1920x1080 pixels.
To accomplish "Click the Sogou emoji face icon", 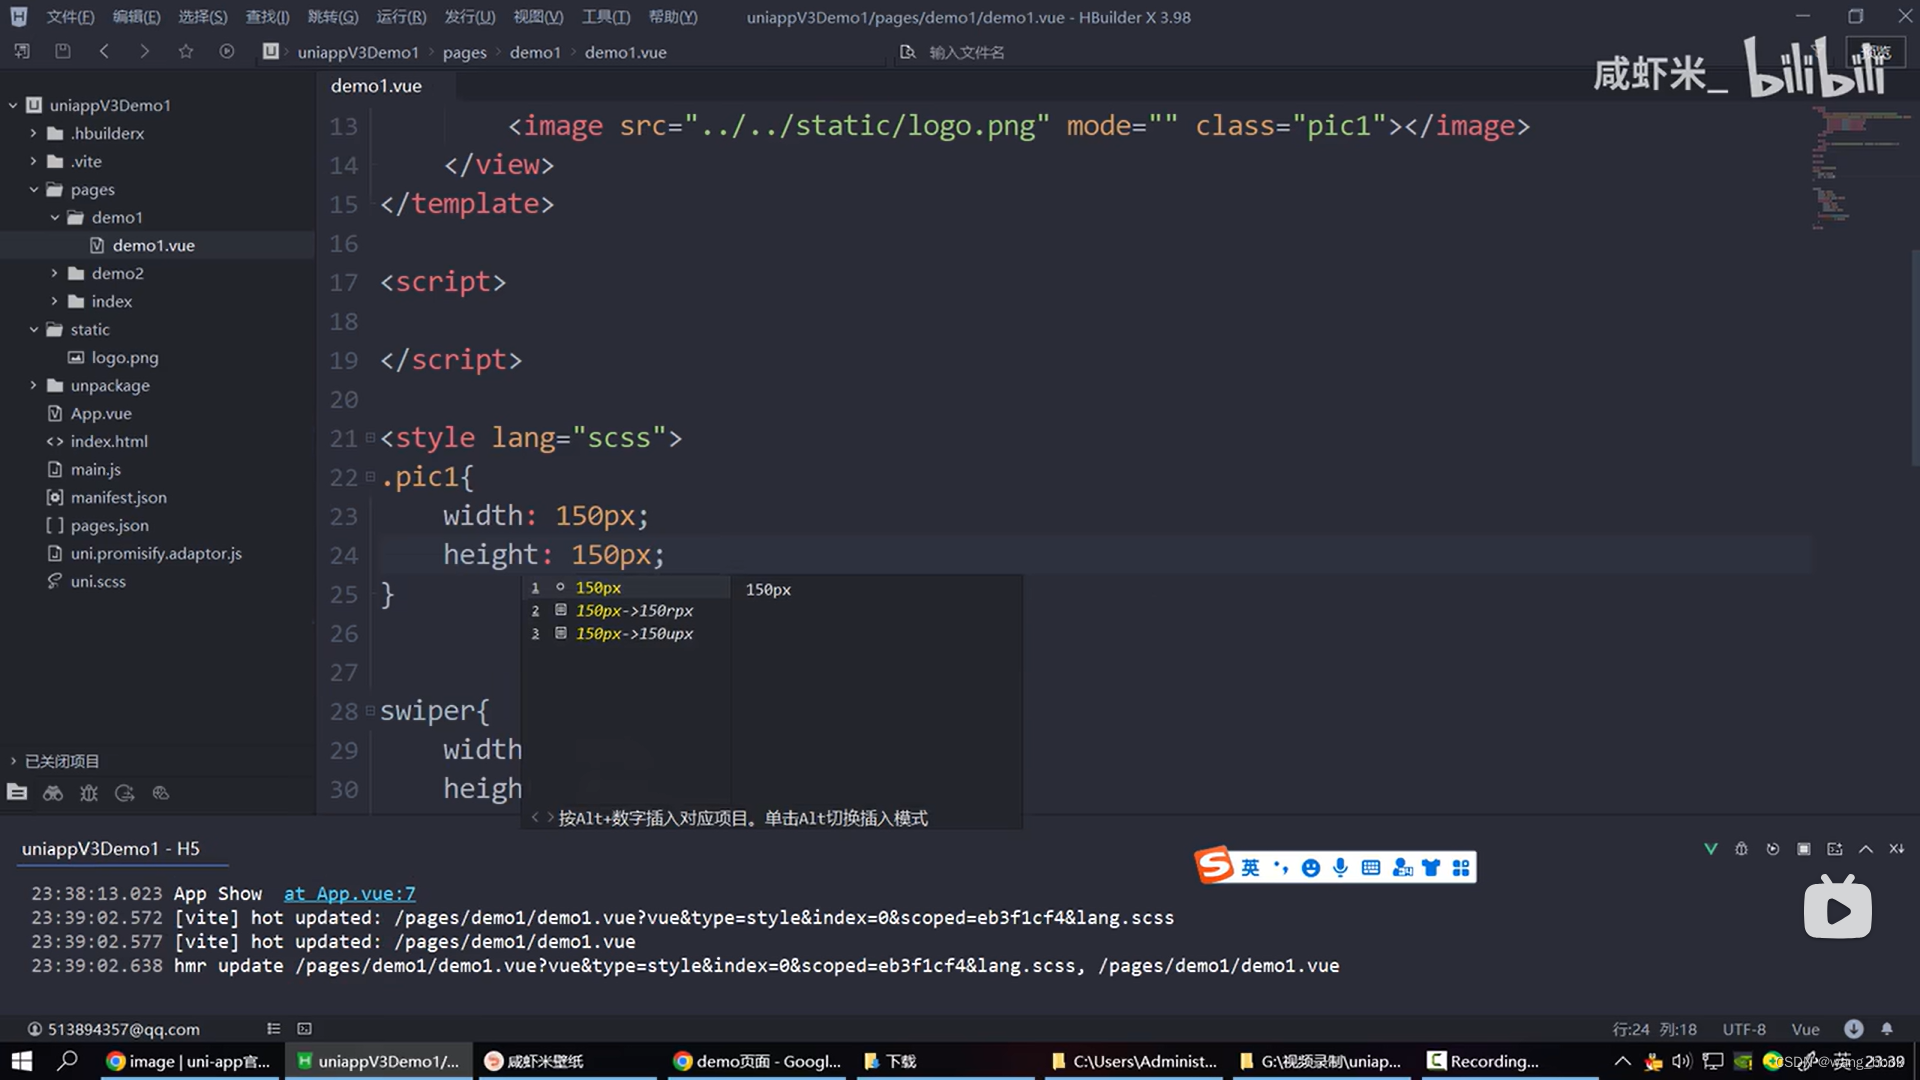I will 1311,868.
